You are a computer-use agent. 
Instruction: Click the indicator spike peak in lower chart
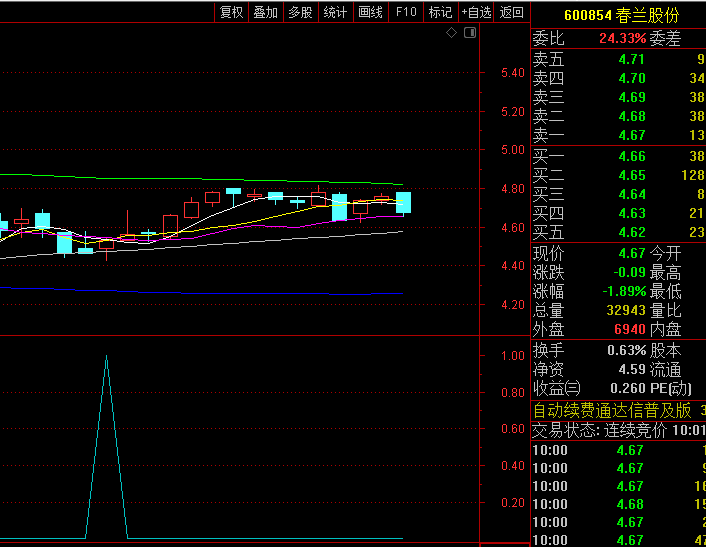click(106, 357)
